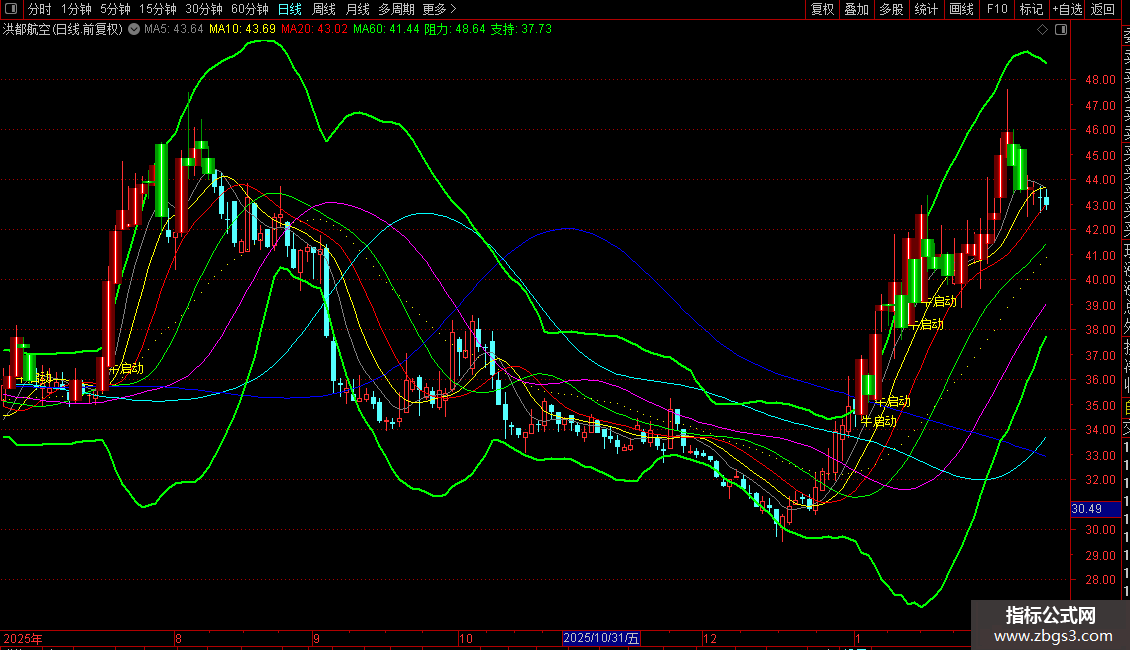Image resolution: width=1130 pixels, height=650 pixels.
Task: Click the 标记 mark button
Action: (1030, 9)
